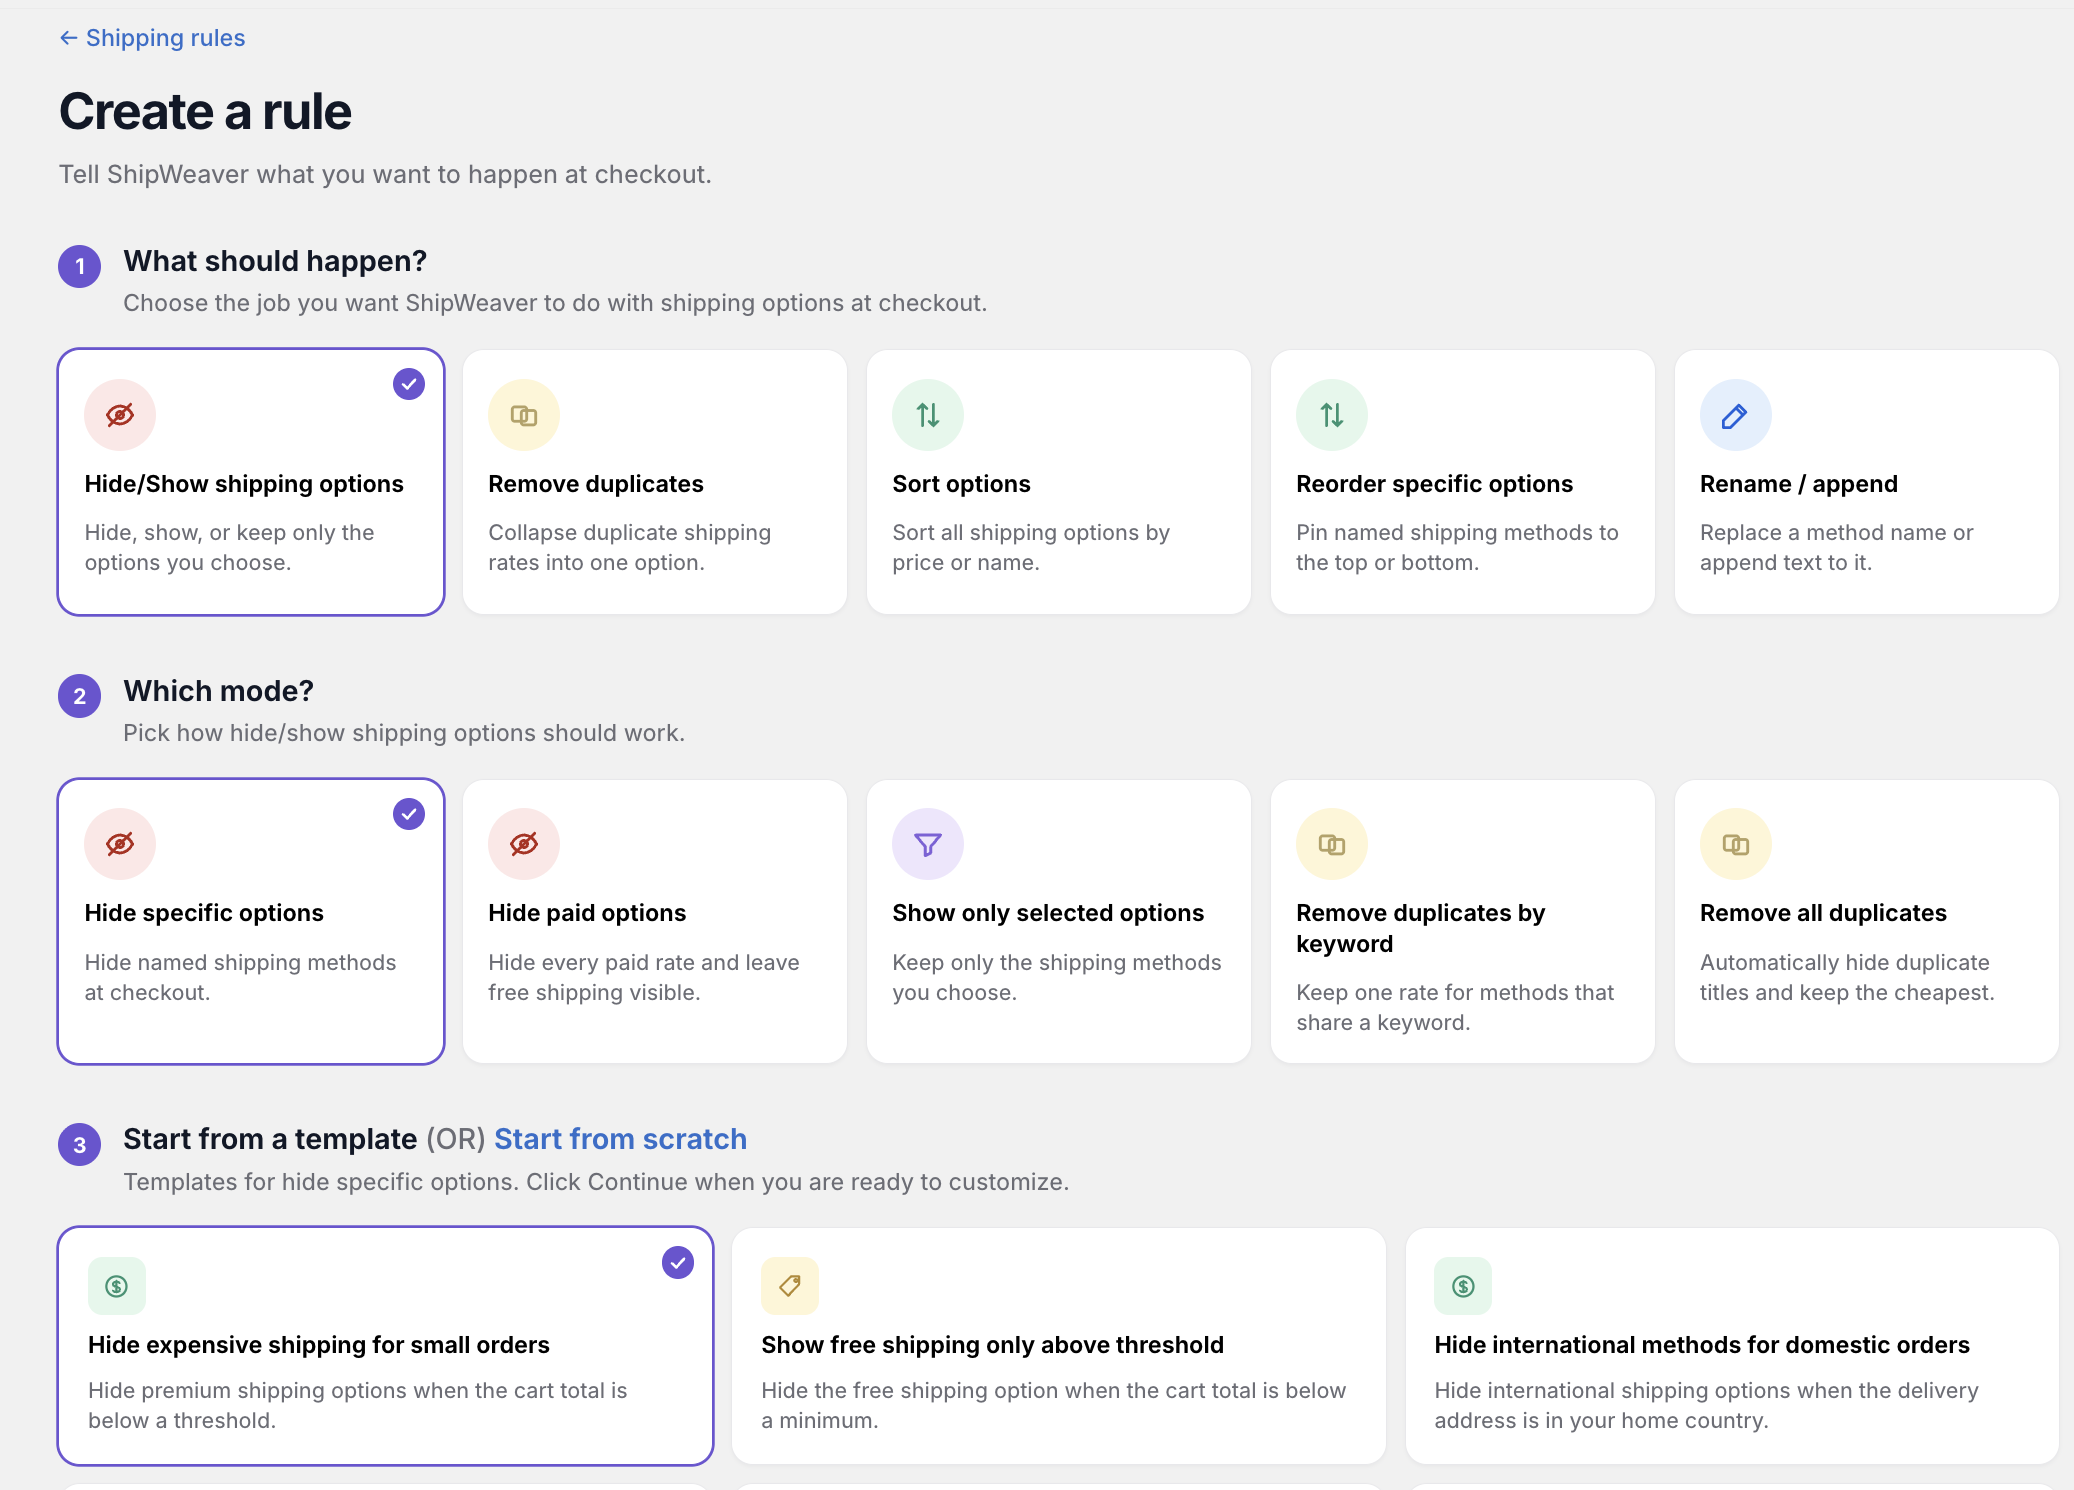This screenshot has width=2074, height=1490.
Task: Click tag icon on Show free shipping template
Action: (790, 1286)
